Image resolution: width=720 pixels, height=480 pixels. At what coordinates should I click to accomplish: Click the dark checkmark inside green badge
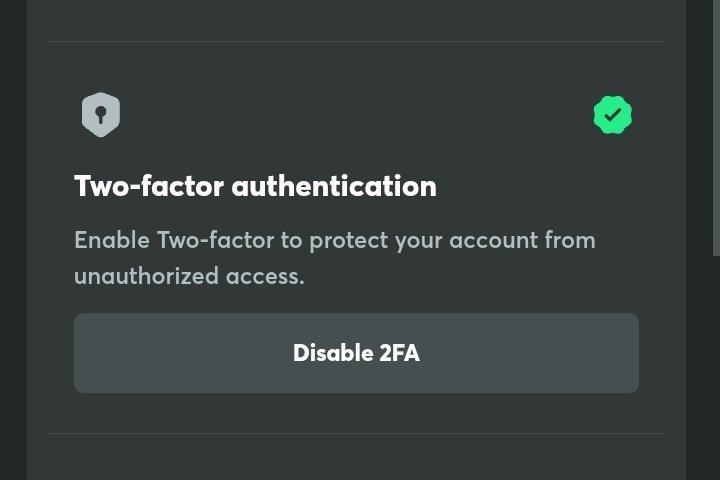tap(612, 115)
